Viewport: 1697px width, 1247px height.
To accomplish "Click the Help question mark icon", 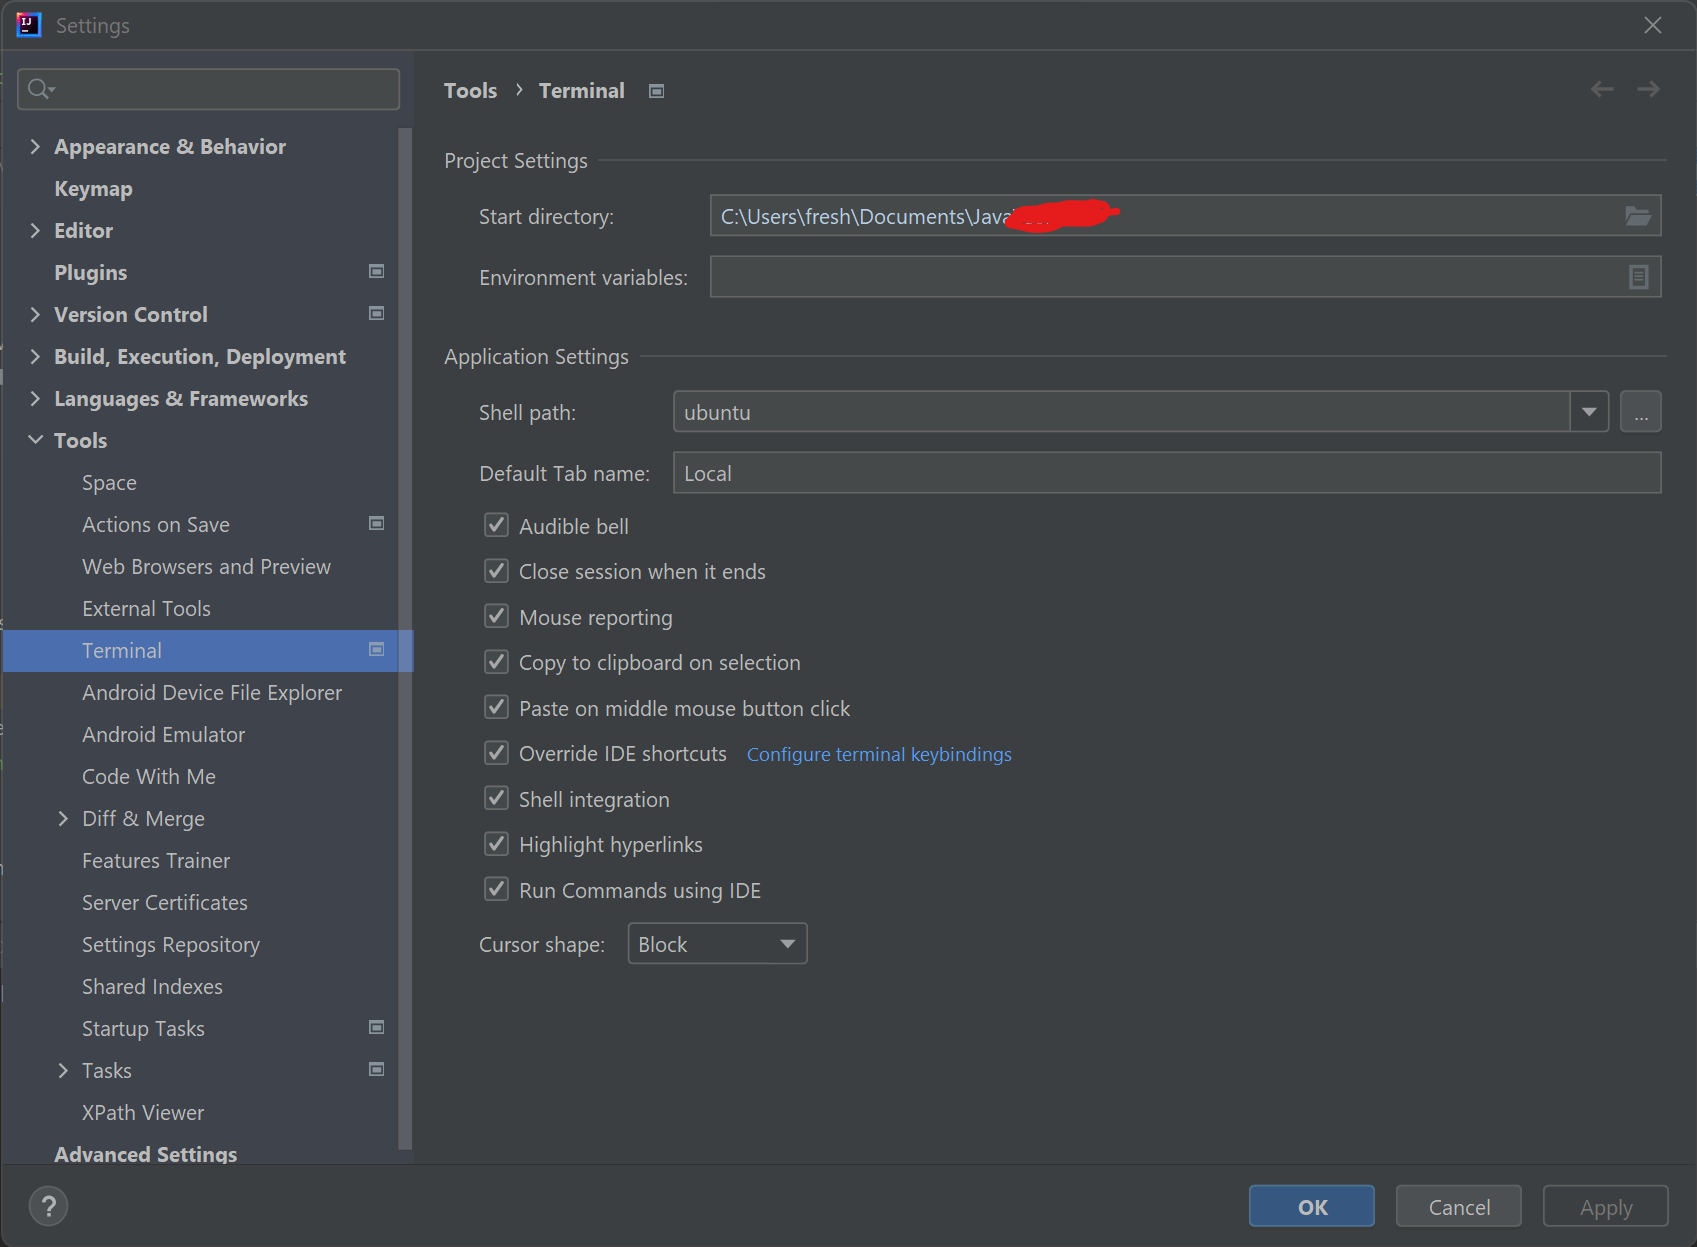I will pyautogui.click(x=48, y=1206).
